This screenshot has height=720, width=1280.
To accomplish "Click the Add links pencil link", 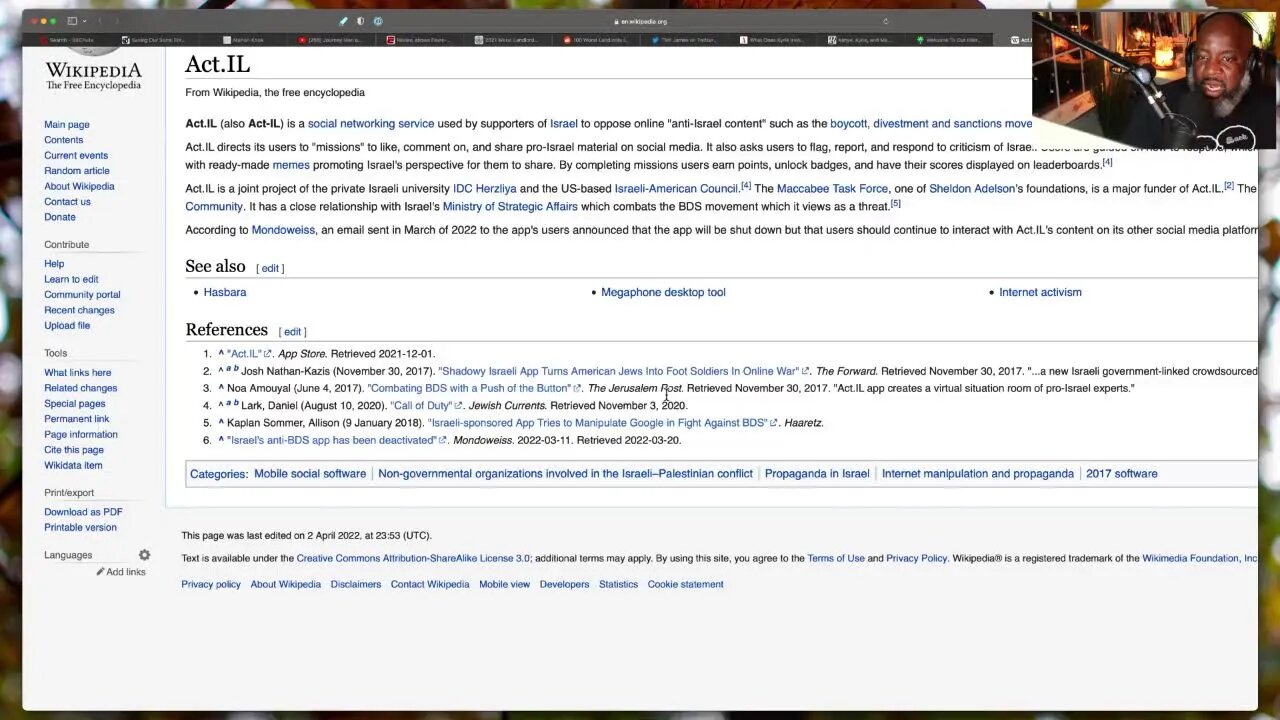I will 121,572.
